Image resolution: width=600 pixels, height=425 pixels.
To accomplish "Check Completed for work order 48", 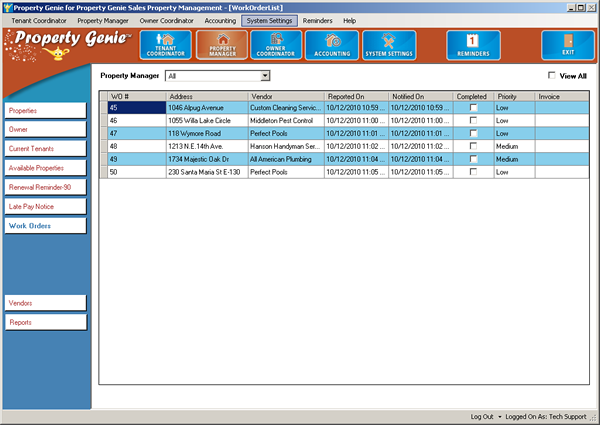I will pyautogui.click(x=473, y=146).
